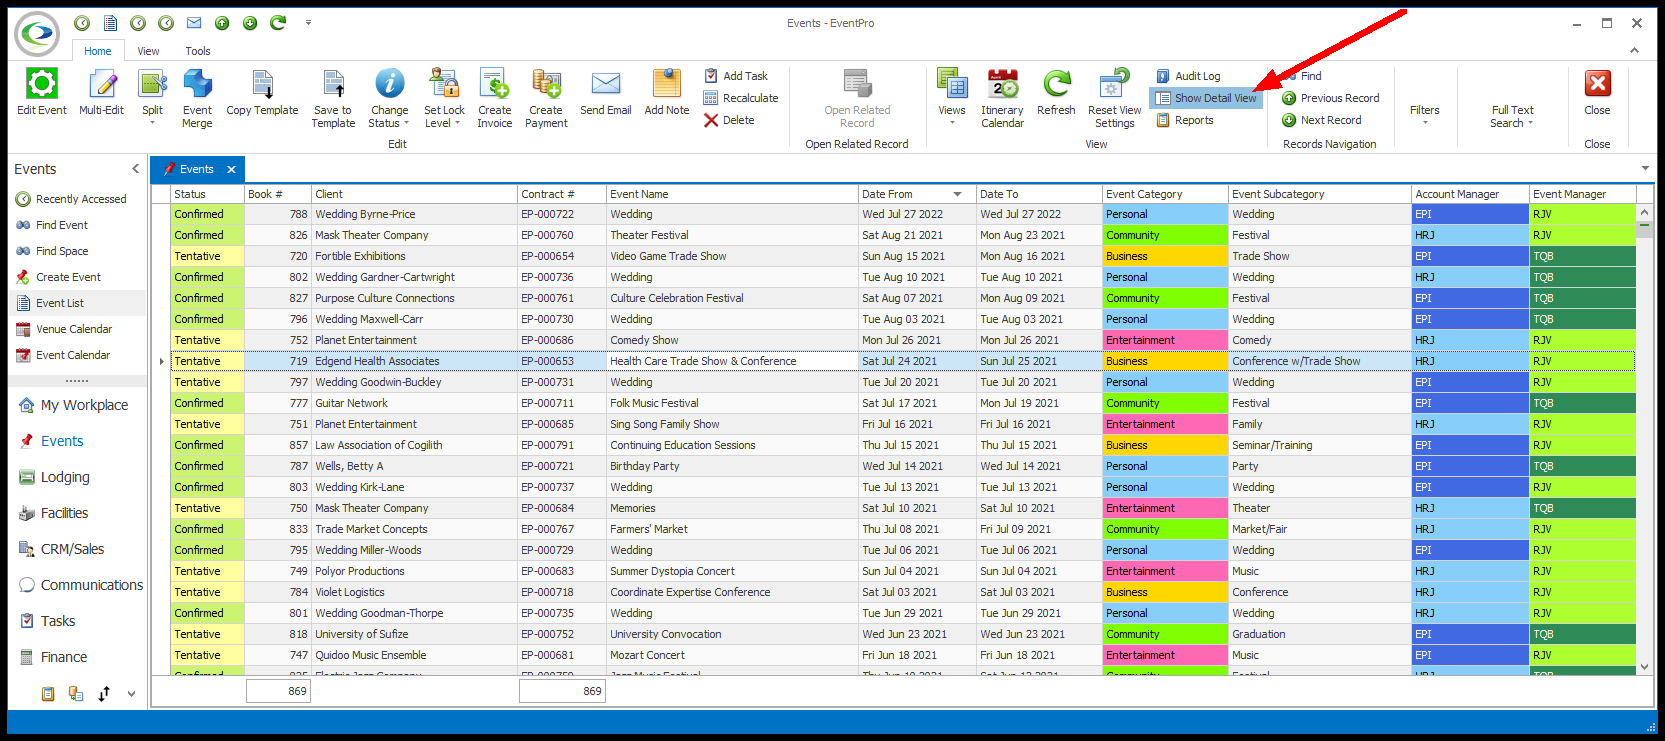Screen dimensions: 1665x741
Task: Open Reports in the View group
Action: click(x=1185, y=120)
